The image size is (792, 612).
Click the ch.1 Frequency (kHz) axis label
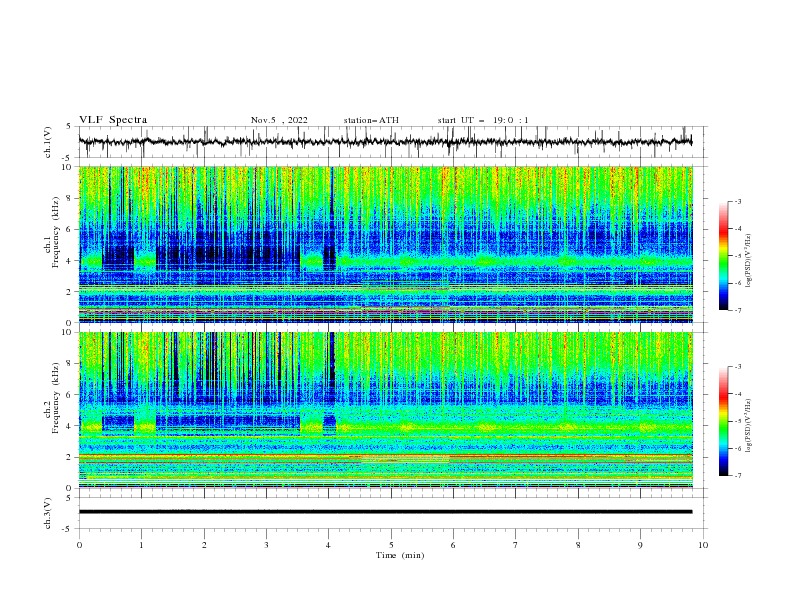point(52,232)
